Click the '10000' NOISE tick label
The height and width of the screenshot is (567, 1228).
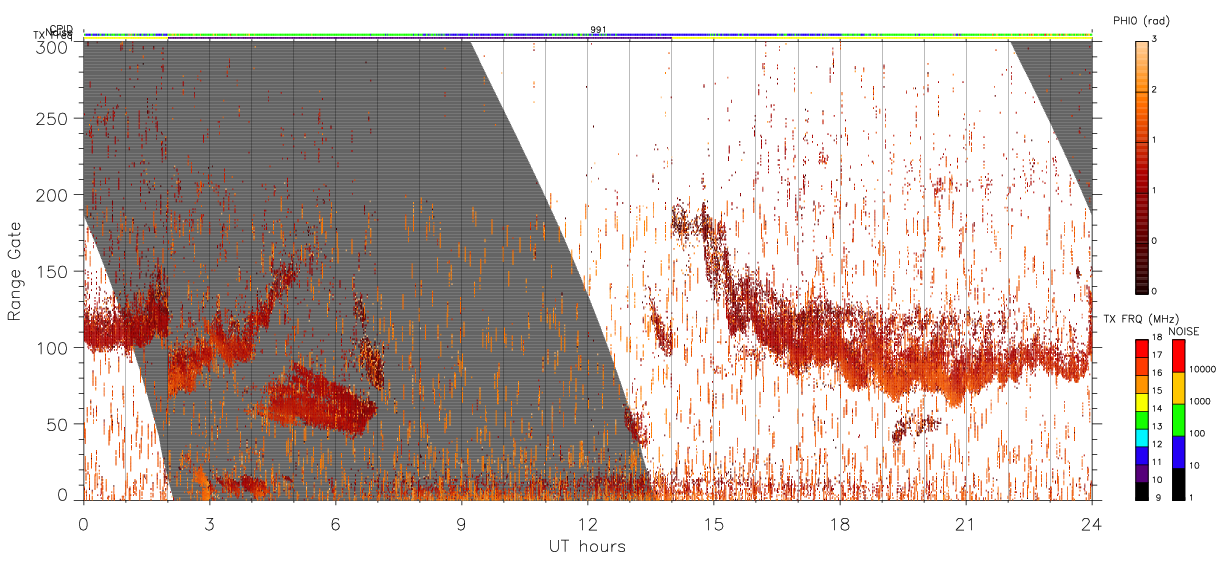point(1204,369)
